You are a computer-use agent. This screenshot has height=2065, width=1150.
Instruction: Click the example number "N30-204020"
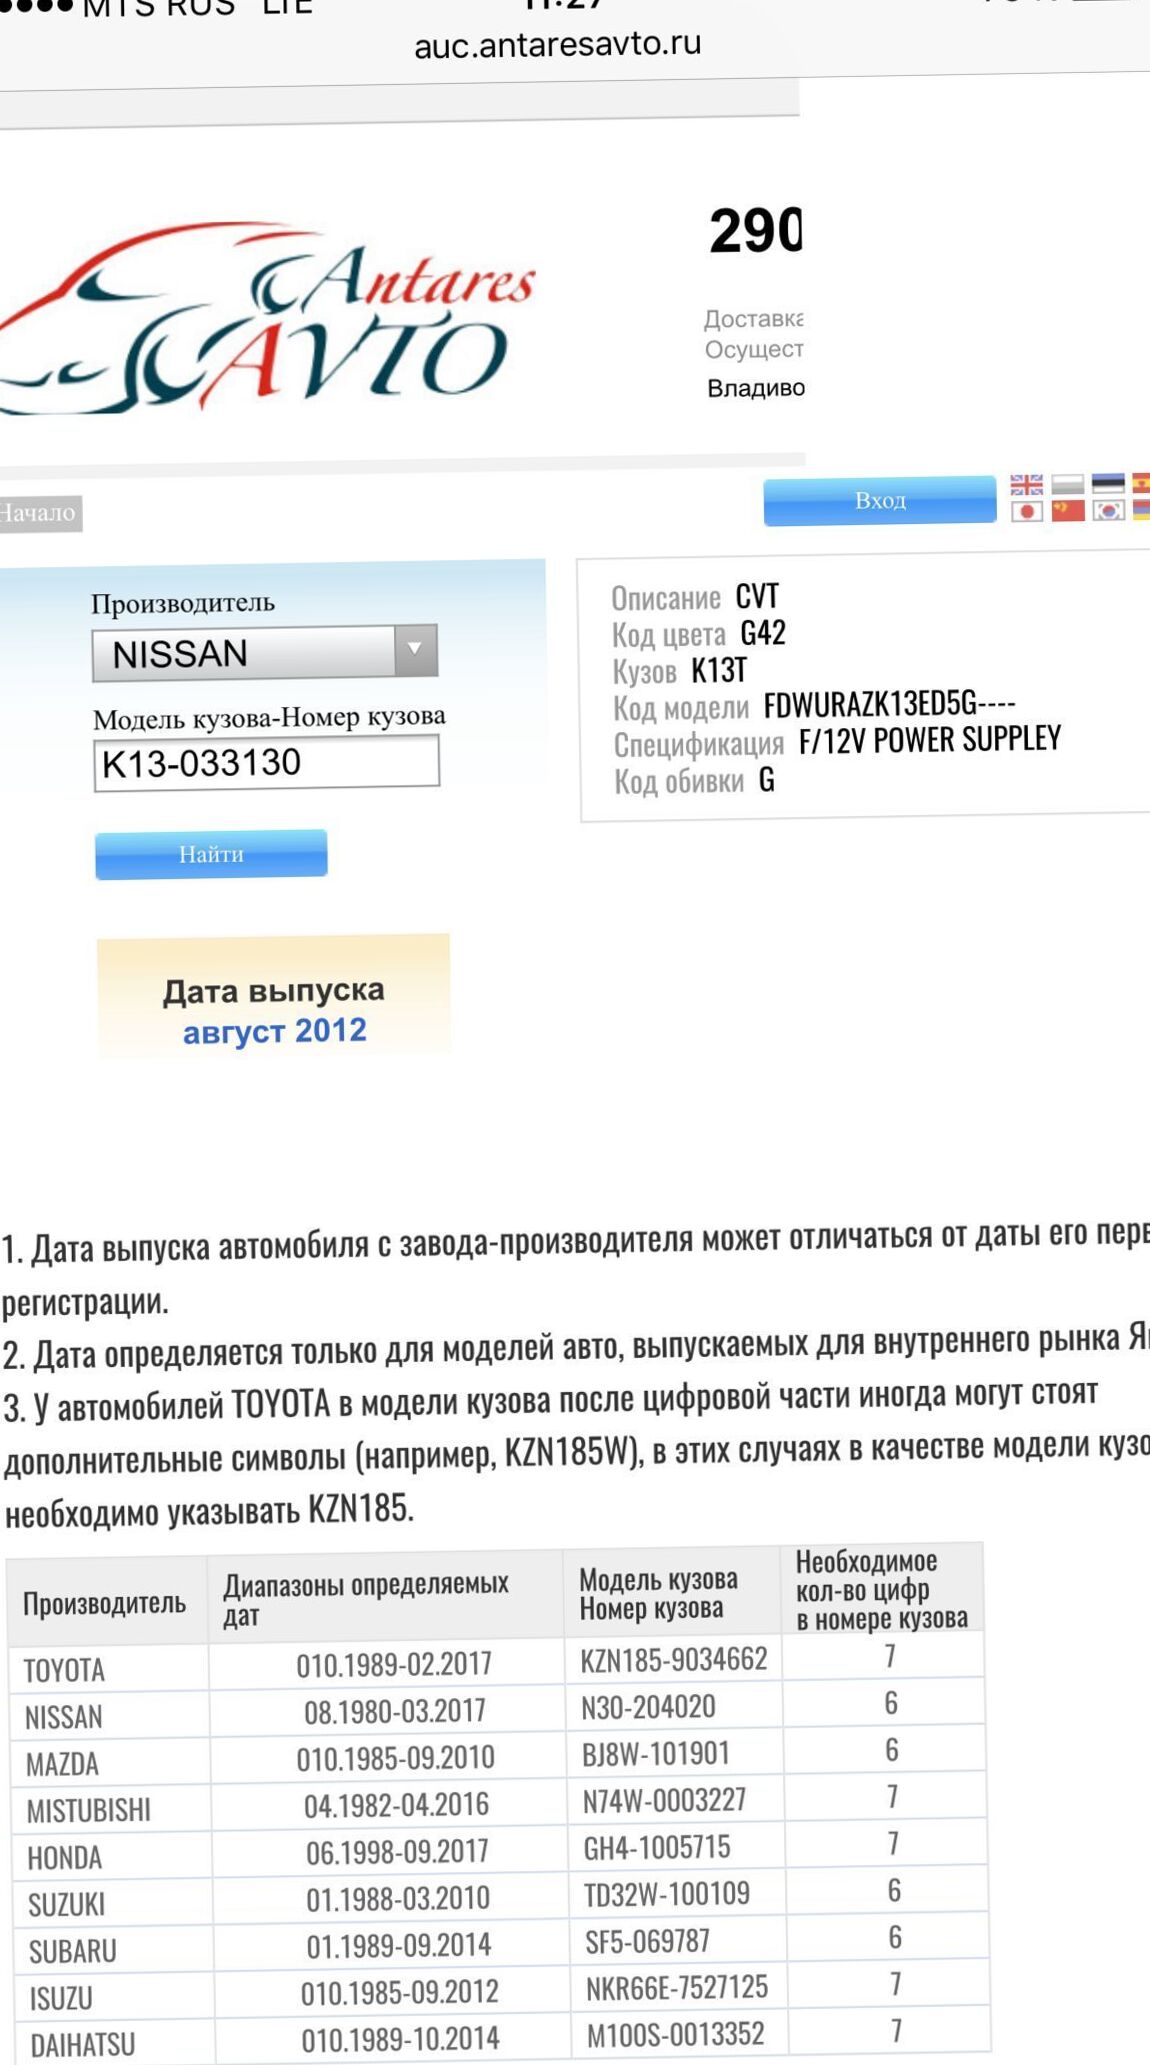click(x=649, y=1707)
